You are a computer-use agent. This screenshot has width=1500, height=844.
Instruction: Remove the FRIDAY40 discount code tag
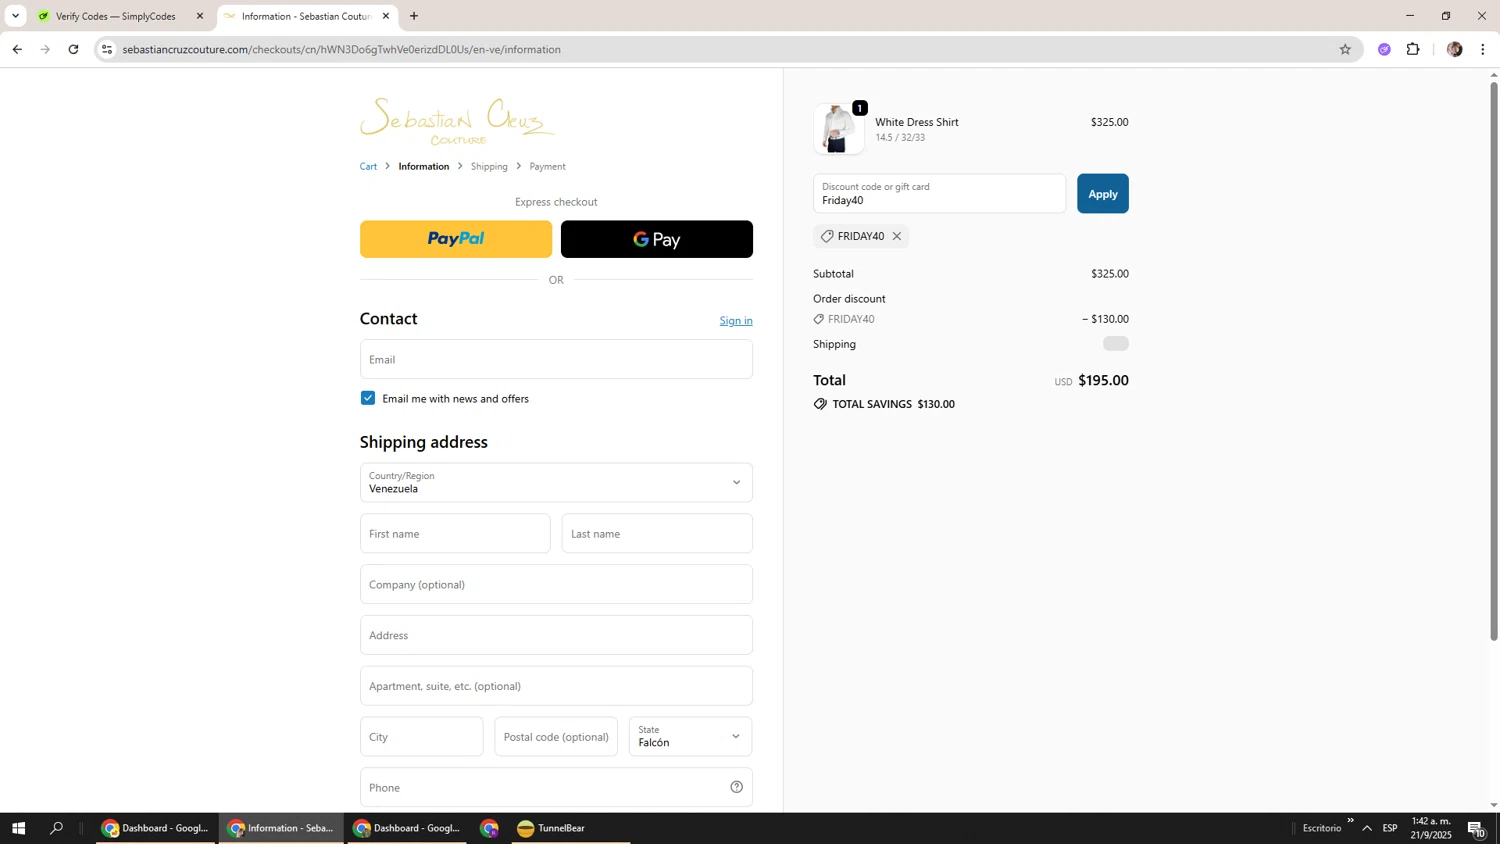(897, 236)
